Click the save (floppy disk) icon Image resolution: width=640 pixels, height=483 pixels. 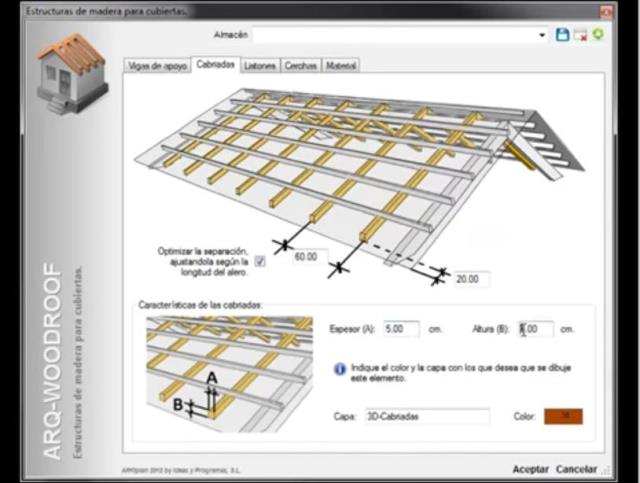pyautogui.click(x=562, y=35)
